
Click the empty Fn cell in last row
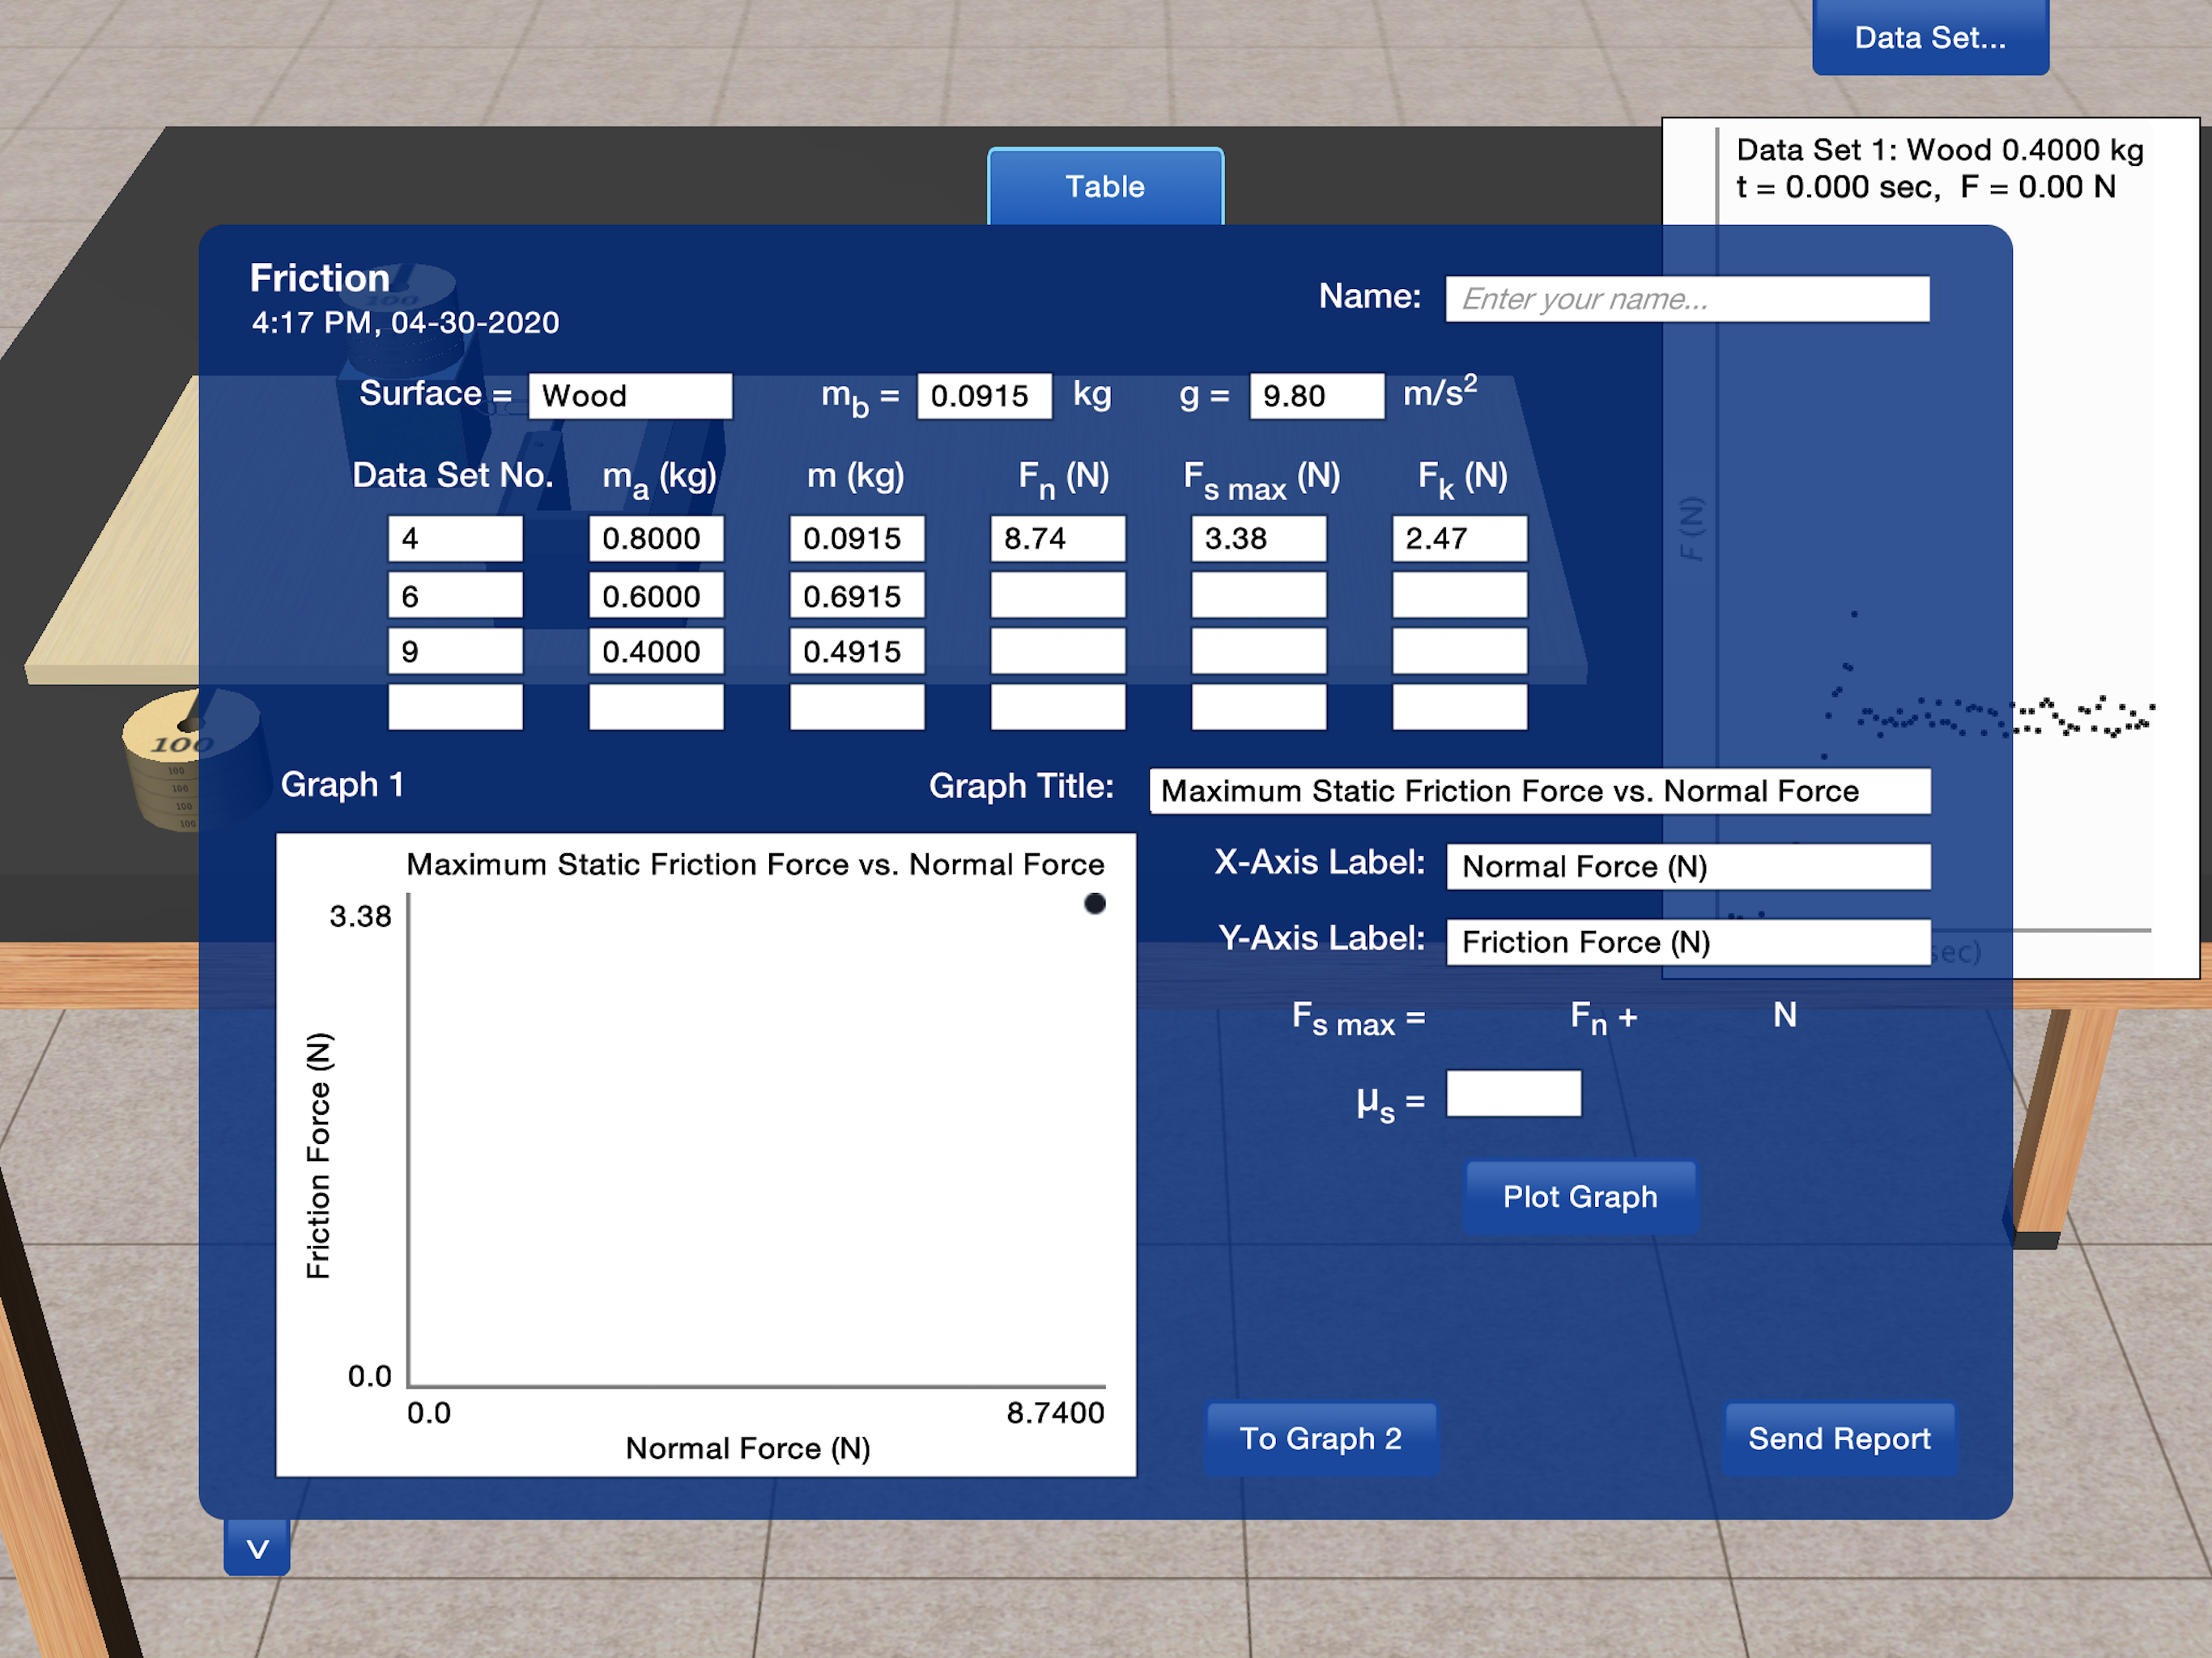1058,707
